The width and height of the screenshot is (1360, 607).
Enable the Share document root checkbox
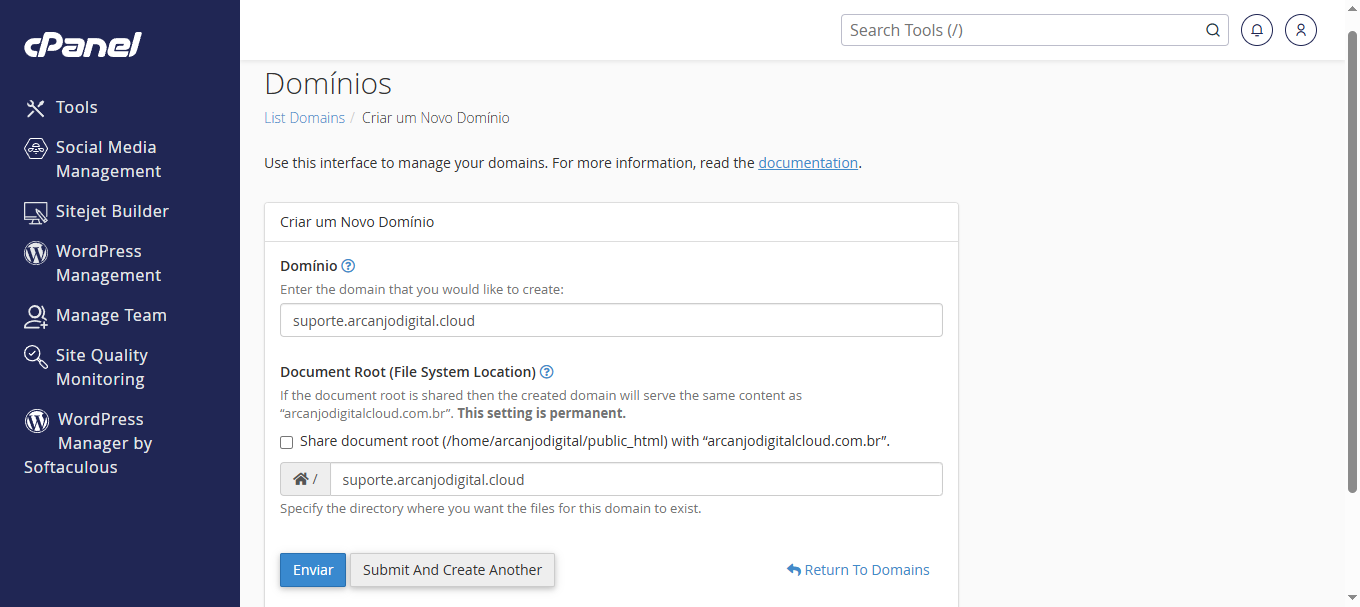[x=287, y=442]
